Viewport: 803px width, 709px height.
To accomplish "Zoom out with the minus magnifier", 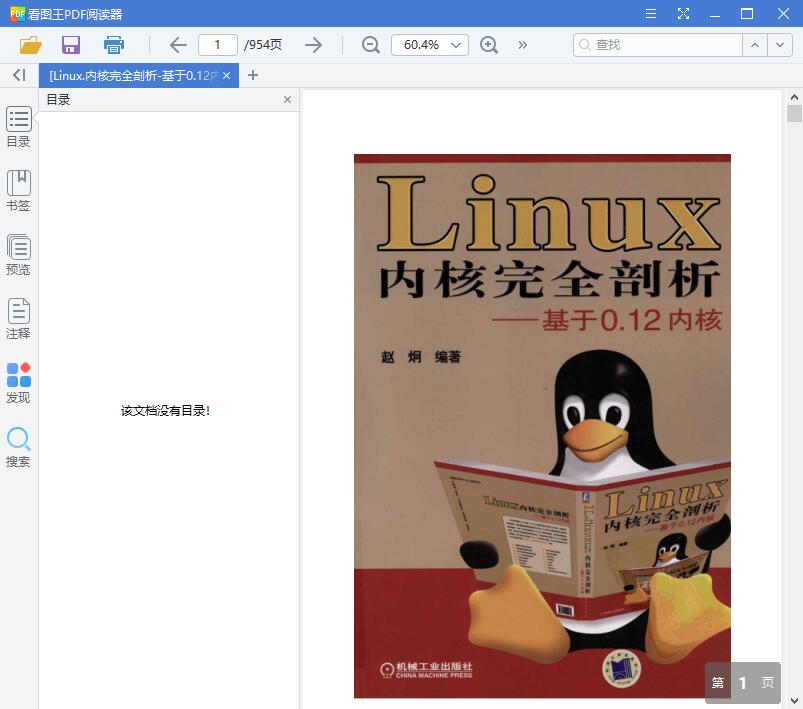I will 370,45.
